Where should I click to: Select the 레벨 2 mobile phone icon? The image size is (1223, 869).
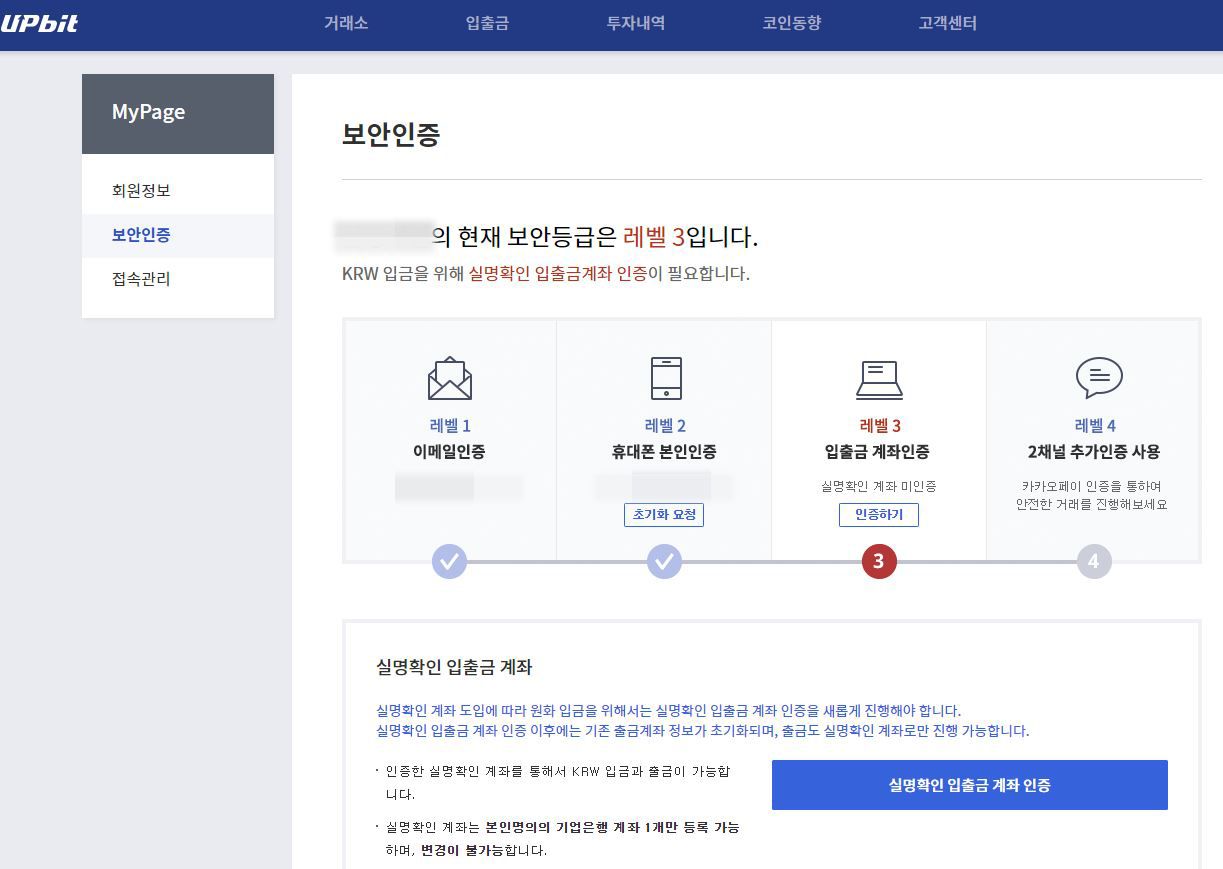pos(665,379)
